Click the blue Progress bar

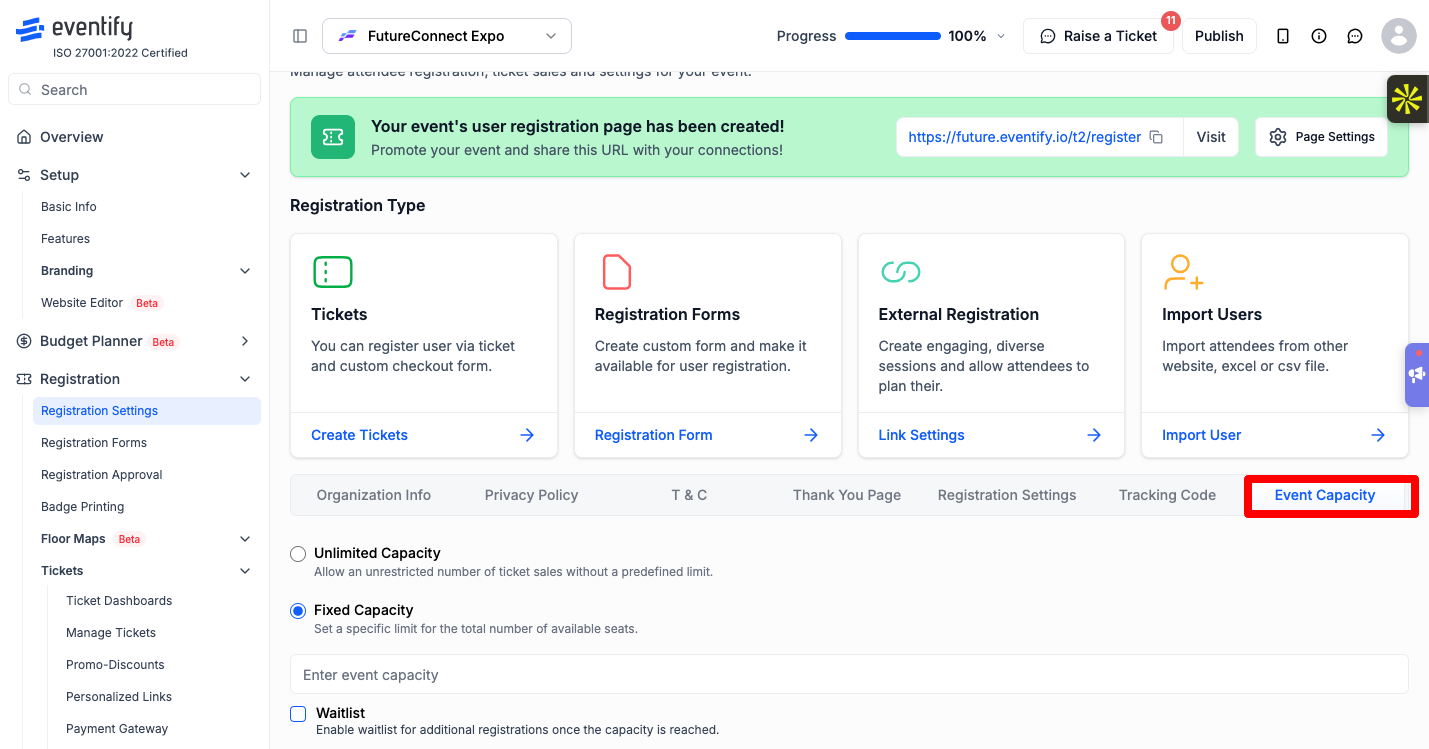pos(893,36)
